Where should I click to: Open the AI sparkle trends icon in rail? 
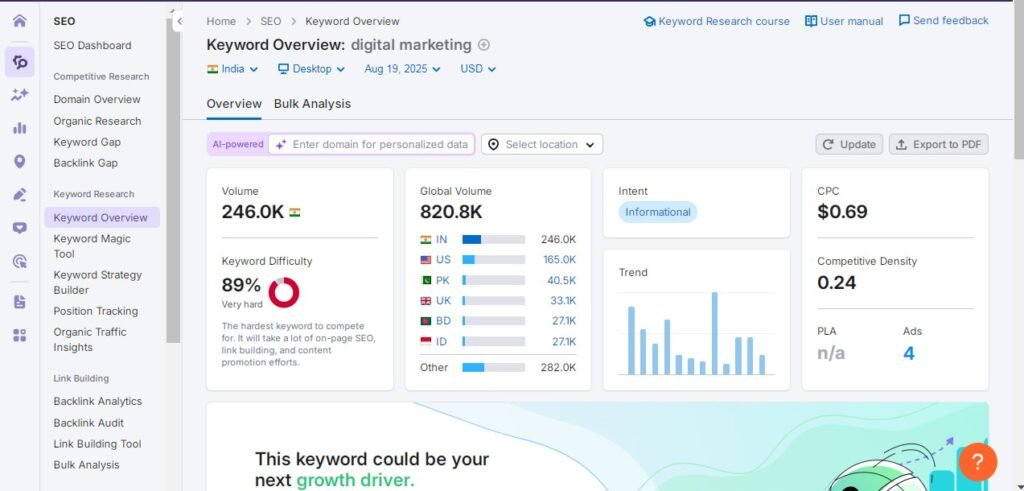tap(20, 95)
